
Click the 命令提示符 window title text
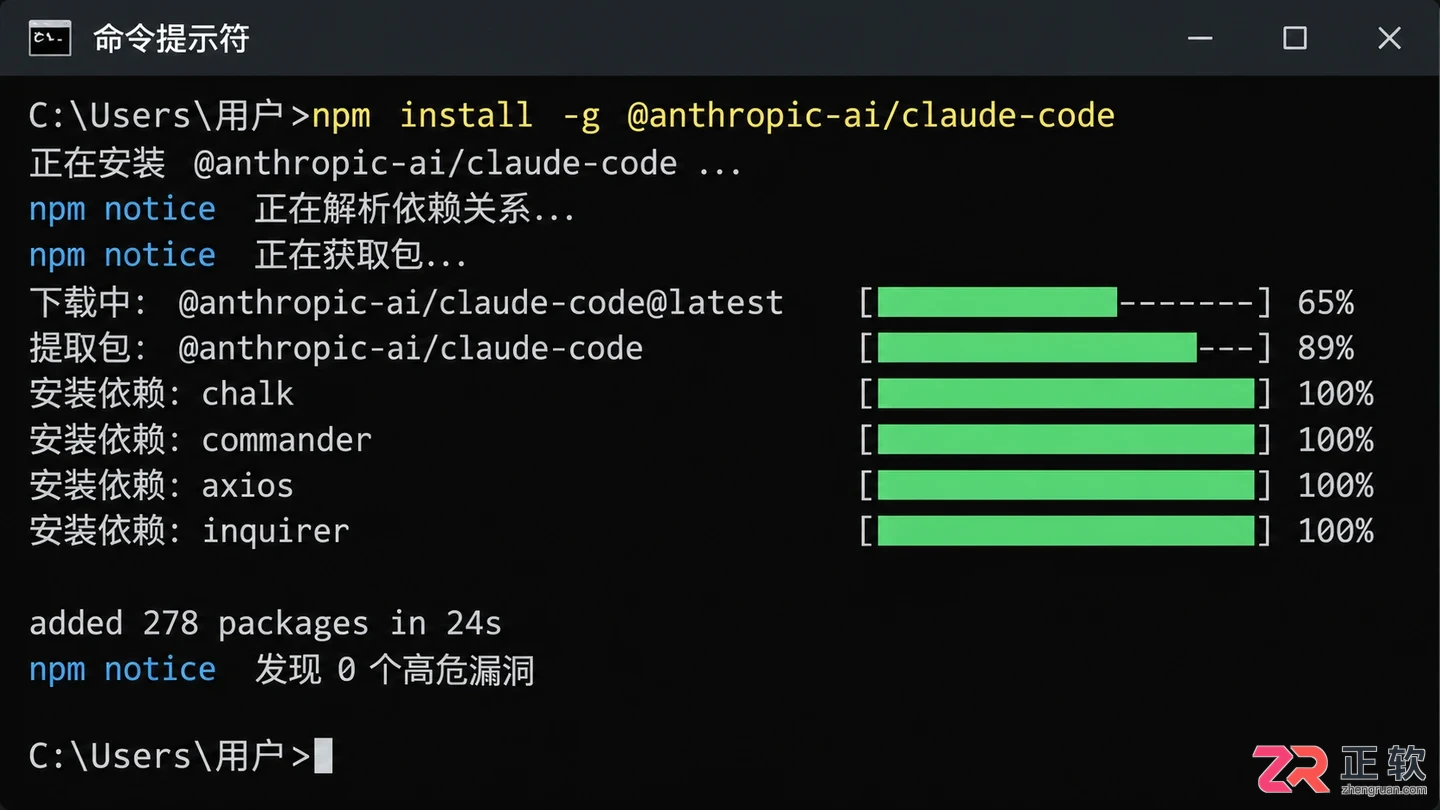171,38
